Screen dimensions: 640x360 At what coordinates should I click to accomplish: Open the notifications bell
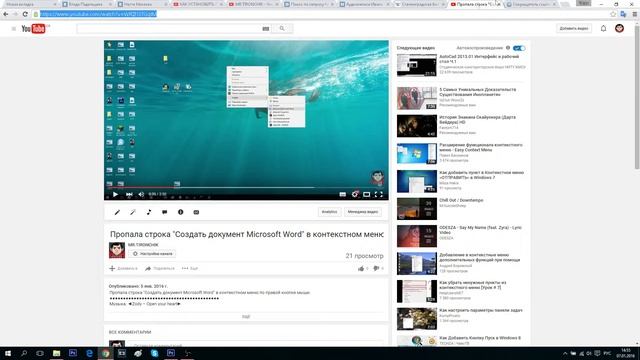point(603,29)
